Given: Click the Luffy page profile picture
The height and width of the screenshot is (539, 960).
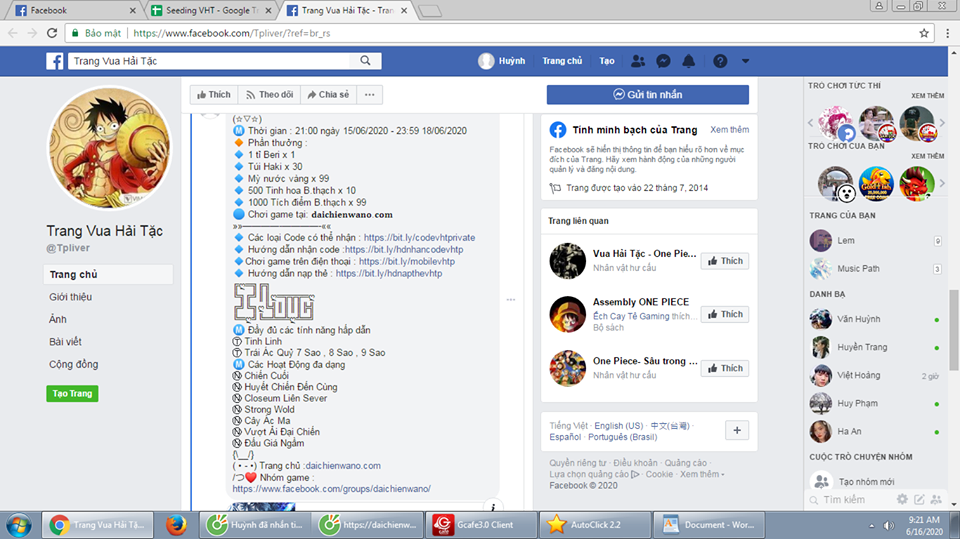Looking at the screenshot, I should [x=110, y=148].
